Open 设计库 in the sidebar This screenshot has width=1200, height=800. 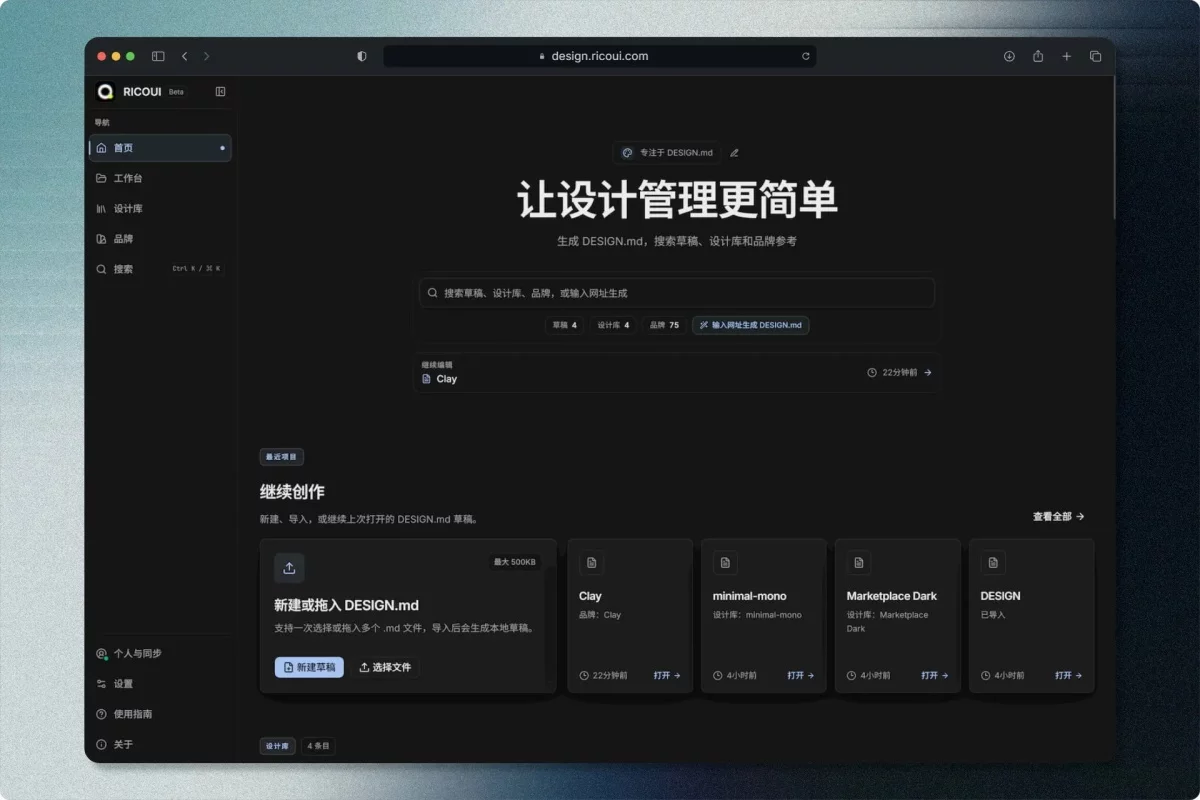[160, 209]
